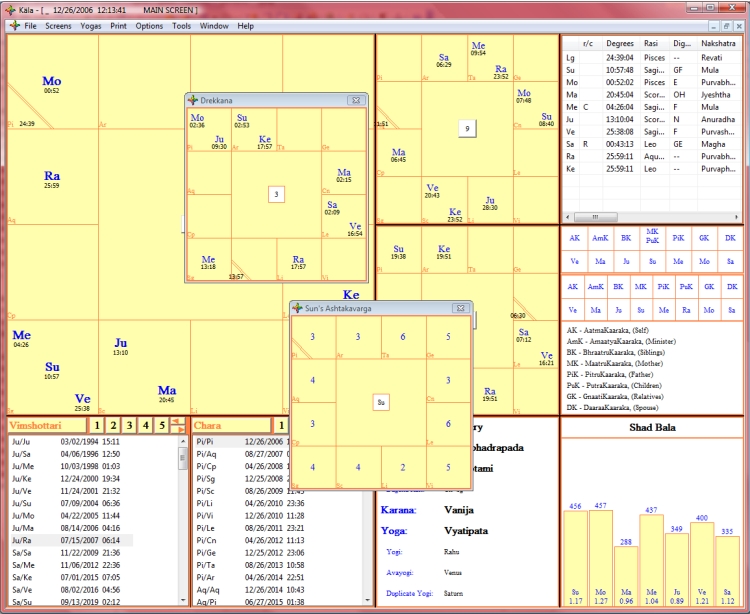The height and width of the screenshot is (614, 750).
Task: Select the Ju/Ju row dated 03/02/1994
Action: (x=71, y=442)
